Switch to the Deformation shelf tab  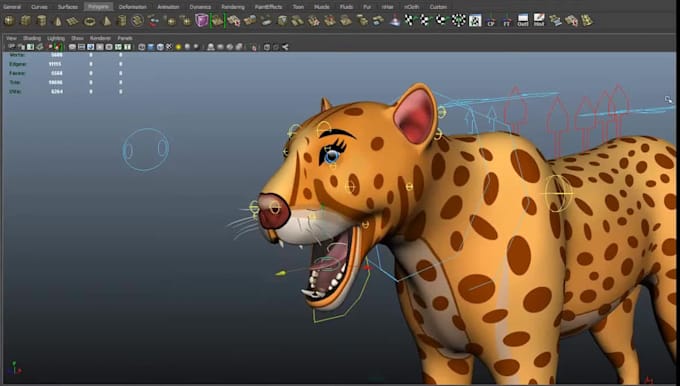coord(132,7)
